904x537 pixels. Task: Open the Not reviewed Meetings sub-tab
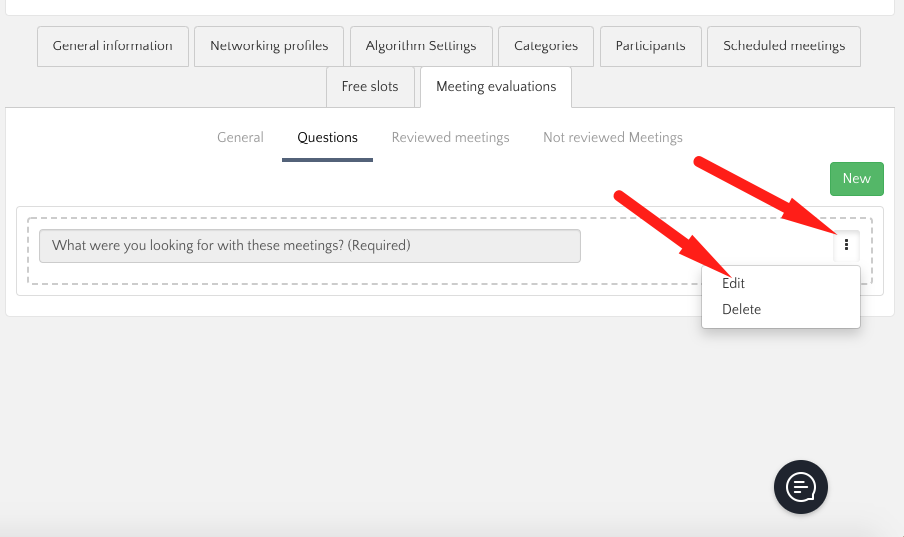(x=612, y=137)
